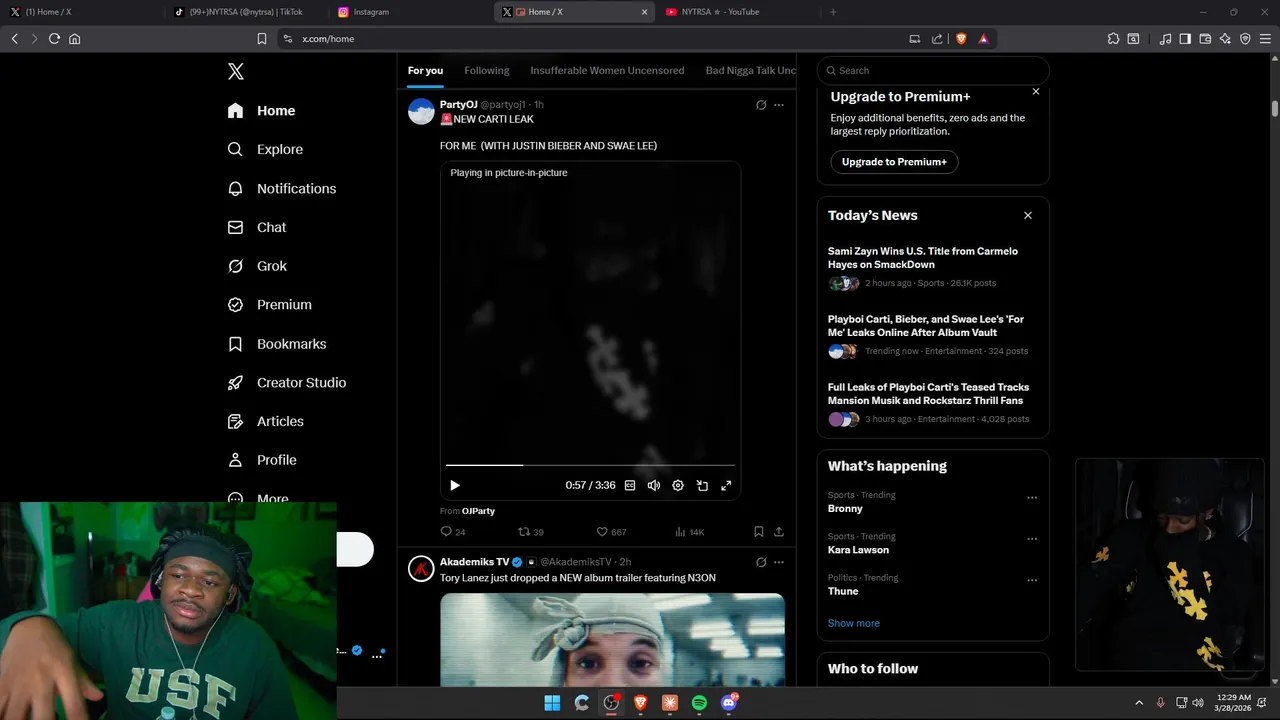The height and width of the screenshot is (720, 1280).
Task: Open Sami Zayn Wins U.S. Title story
Action: (x=923, y=258)
